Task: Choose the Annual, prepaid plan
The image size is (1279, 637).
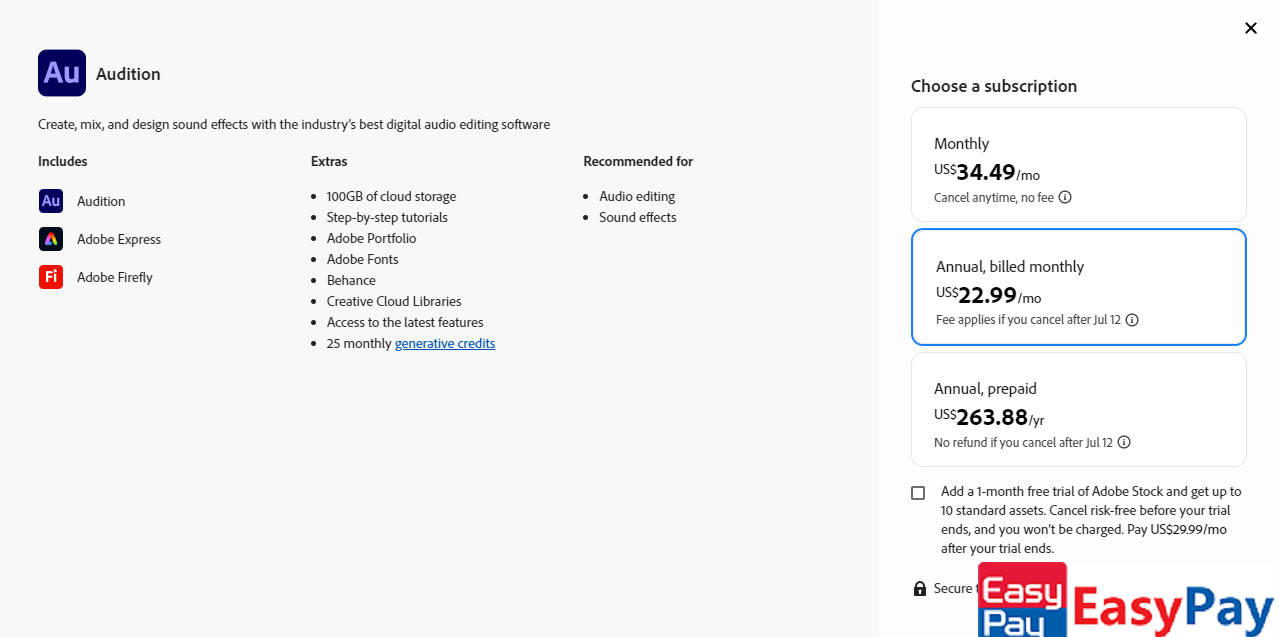Action: (x=1078, y=409)
